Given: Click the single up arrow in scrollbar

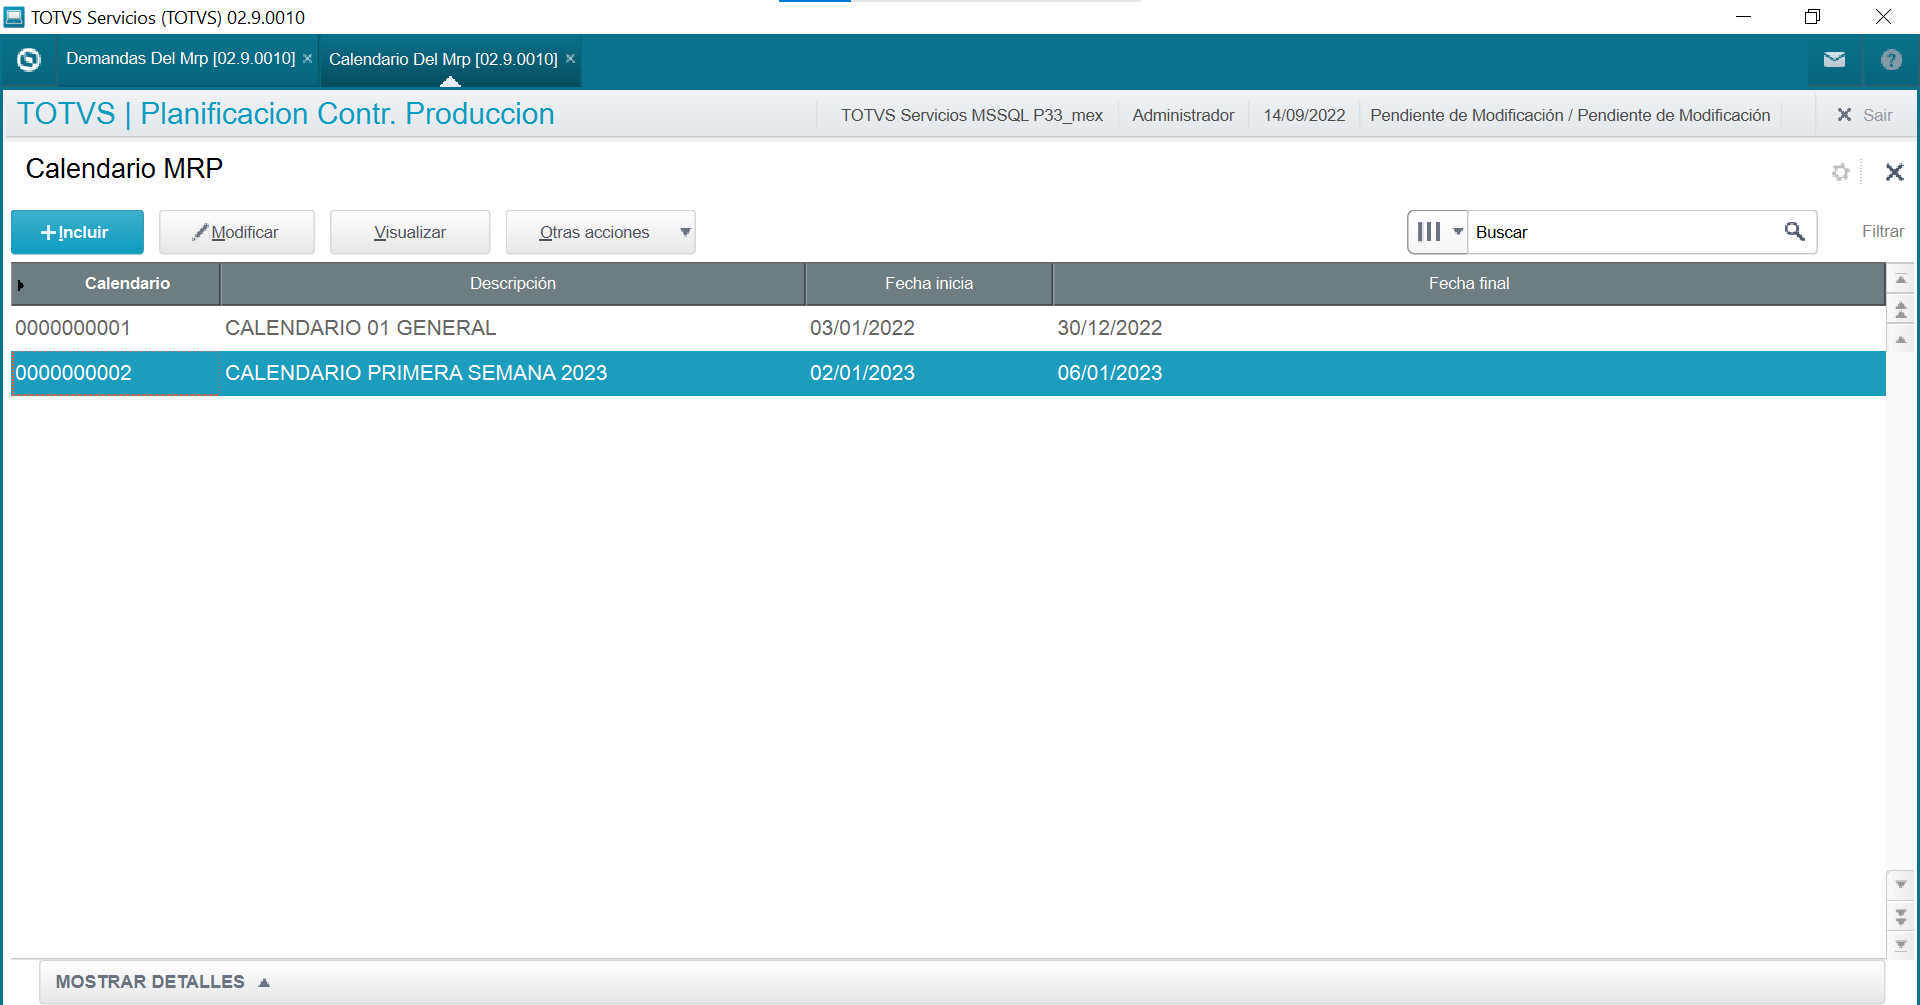Looking at the screenshot, I should click(1901, 340).
